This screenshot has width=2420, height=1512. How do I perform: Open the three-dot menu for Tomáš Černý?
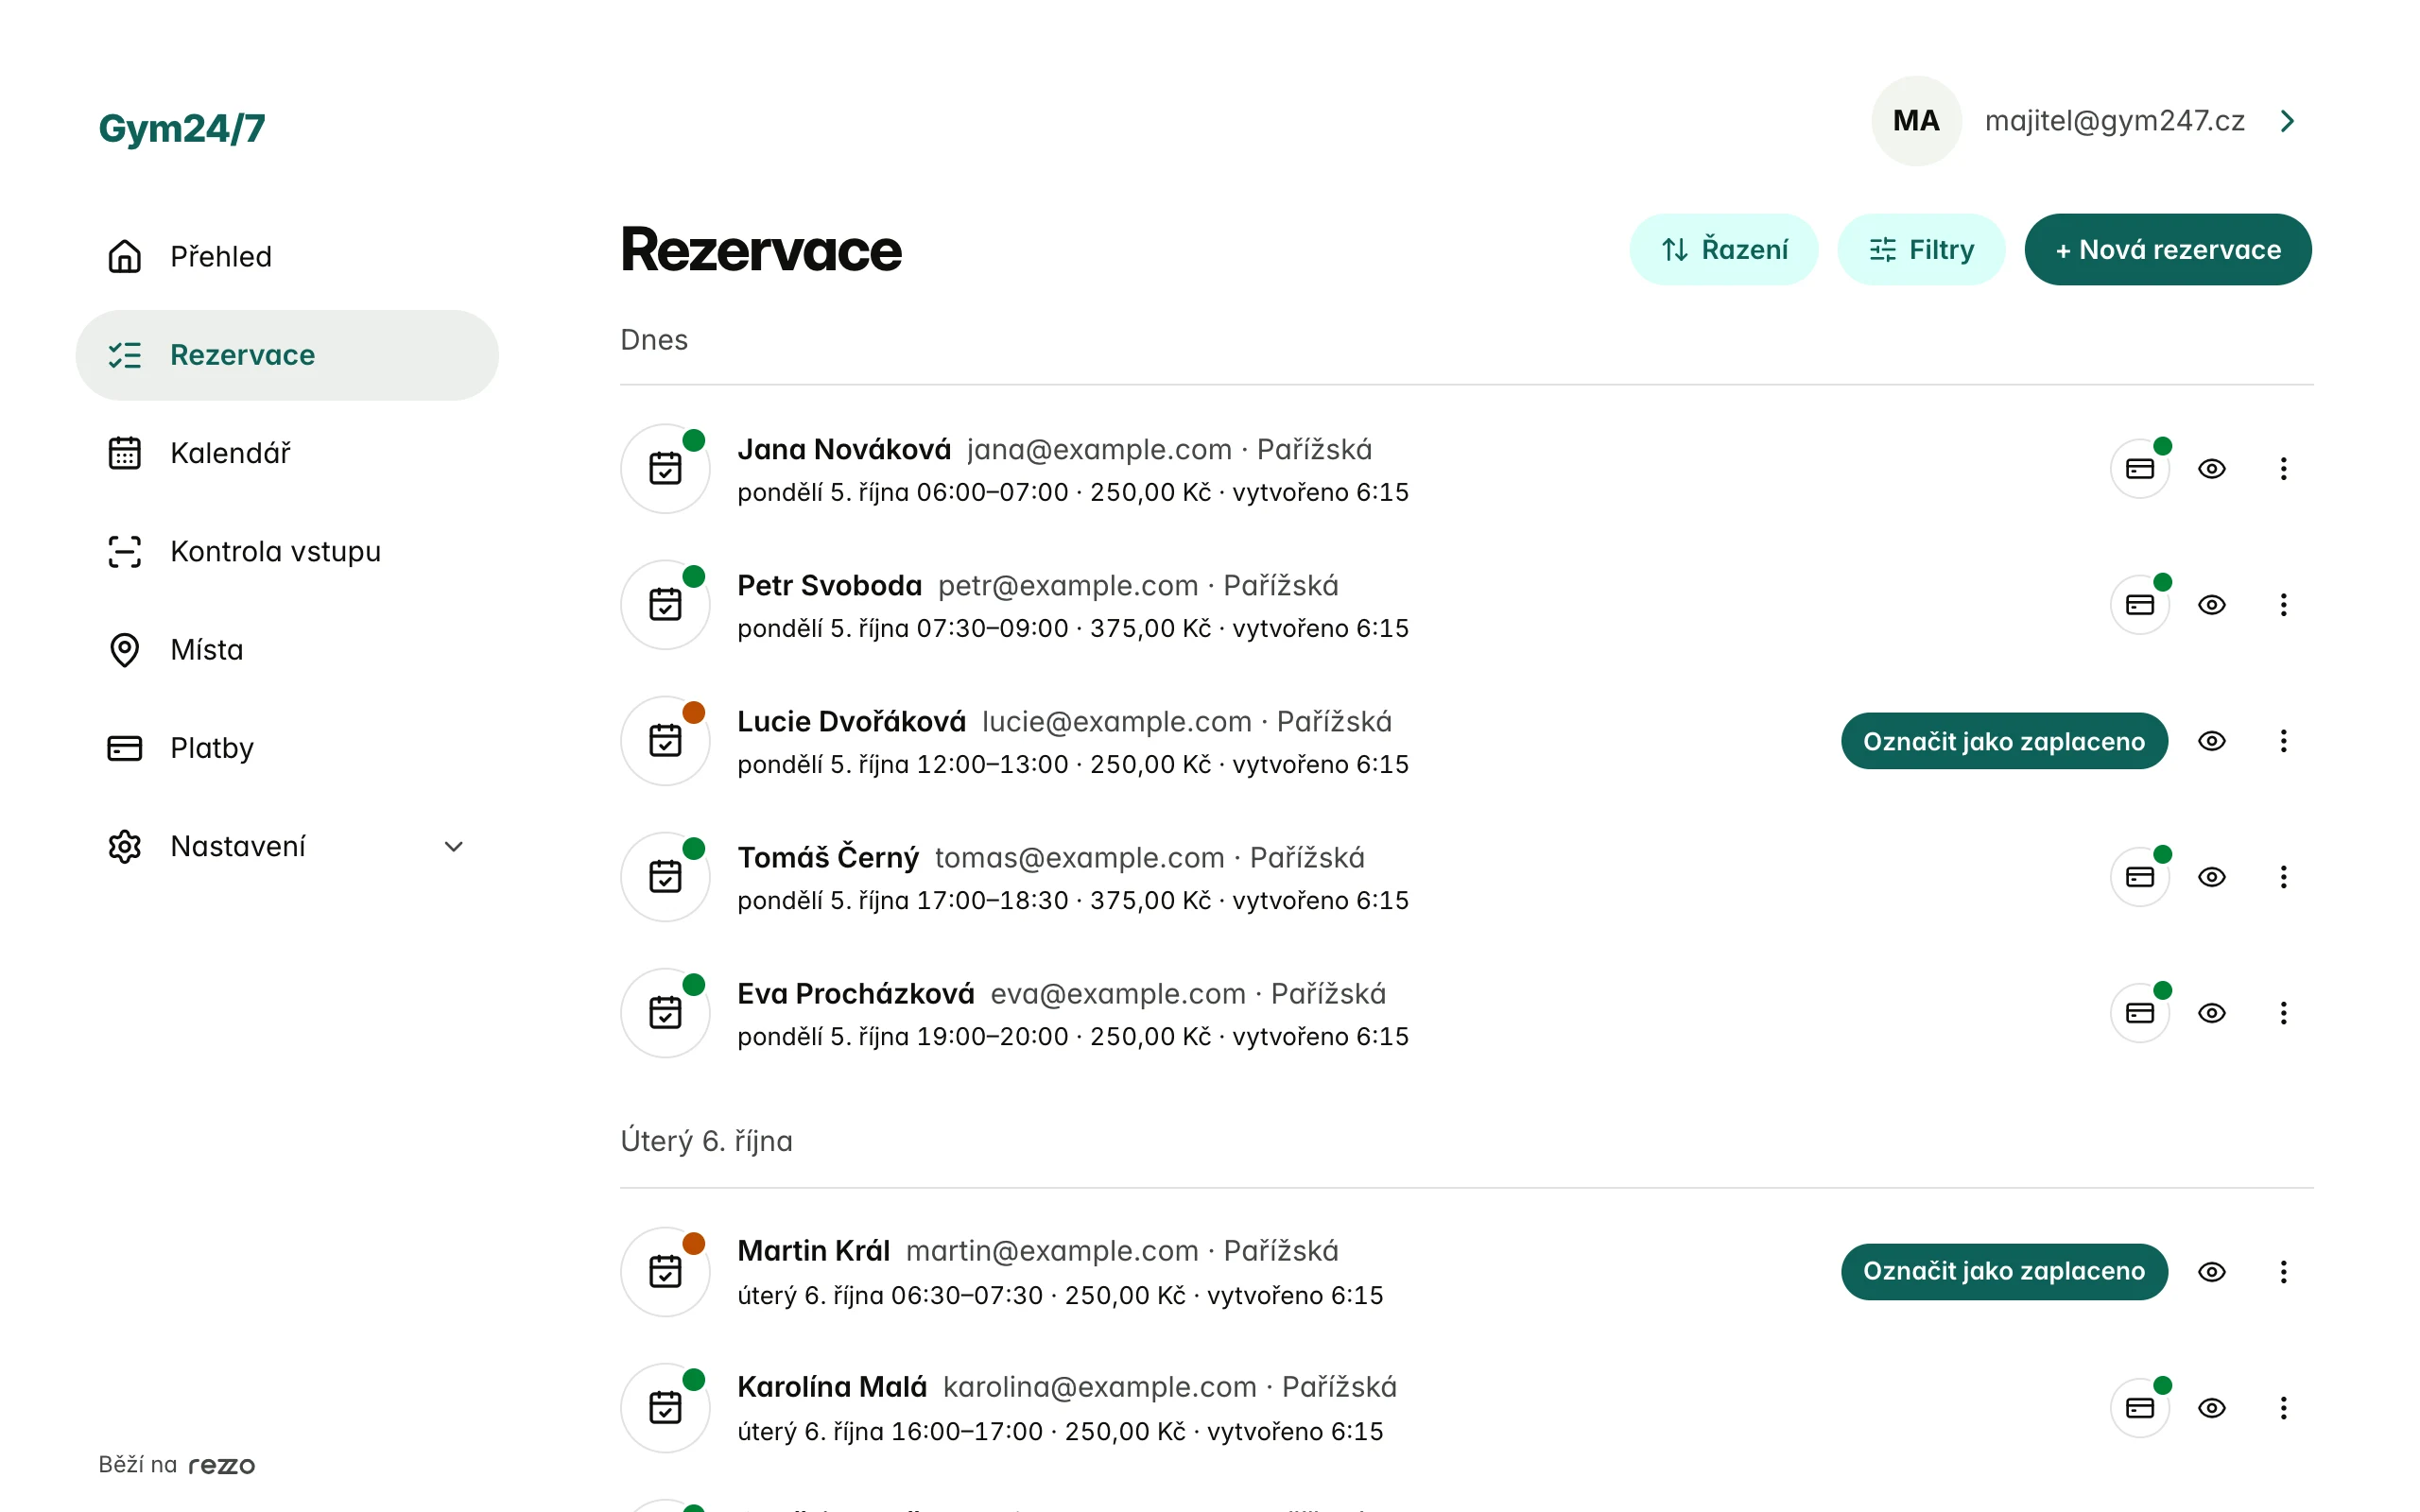pyautogui.click(x=2283, y=876)
